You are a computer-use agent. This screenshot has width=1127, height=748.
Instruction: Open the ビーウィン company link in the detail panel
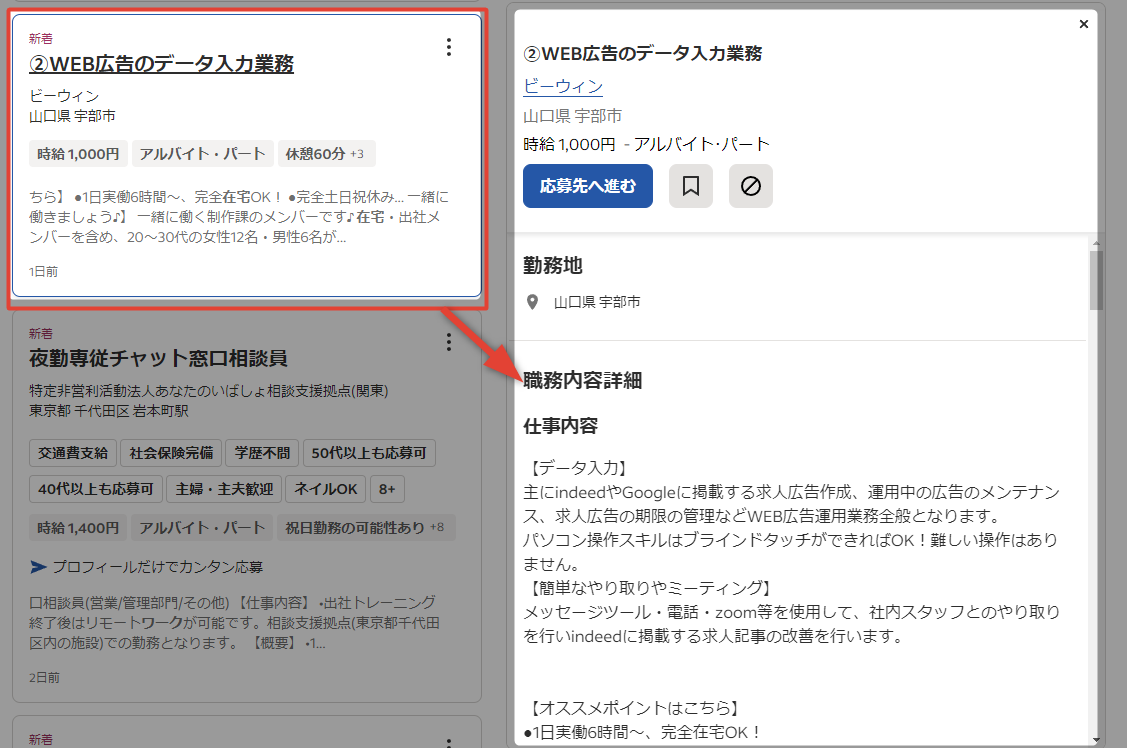click(563, 87)
